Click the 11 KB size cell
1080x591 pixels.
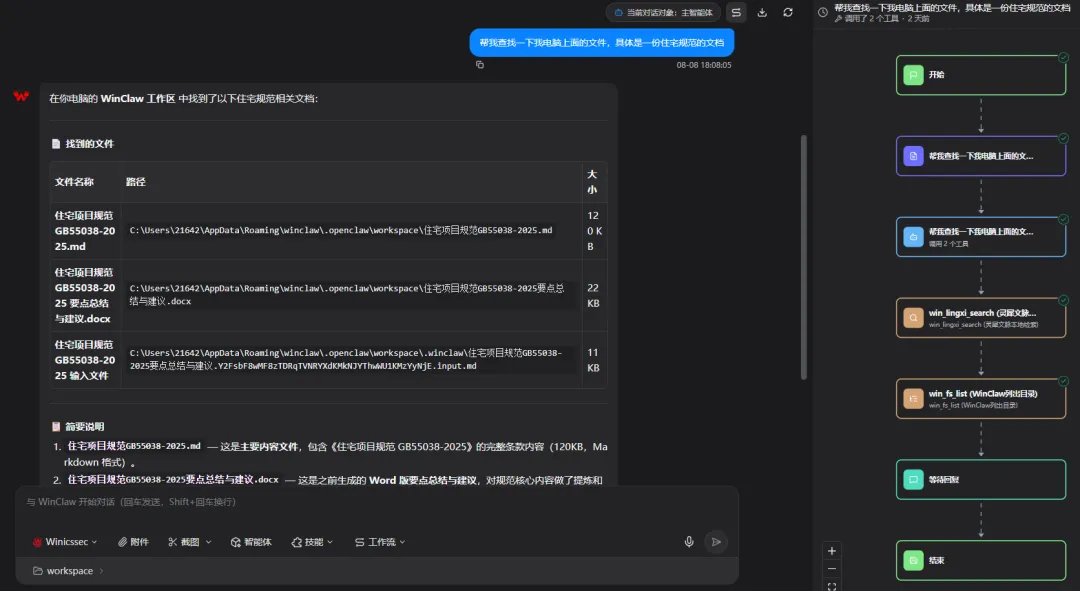pos(593,360)
